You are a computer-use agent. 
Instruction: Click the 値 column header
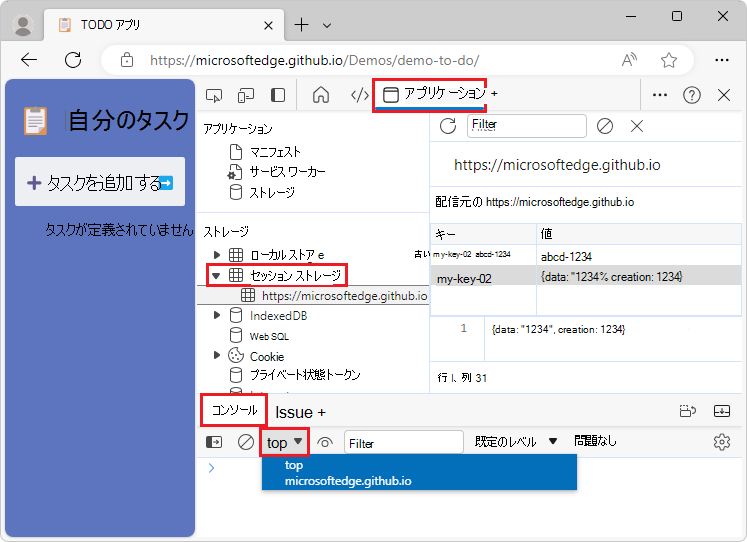638,234
